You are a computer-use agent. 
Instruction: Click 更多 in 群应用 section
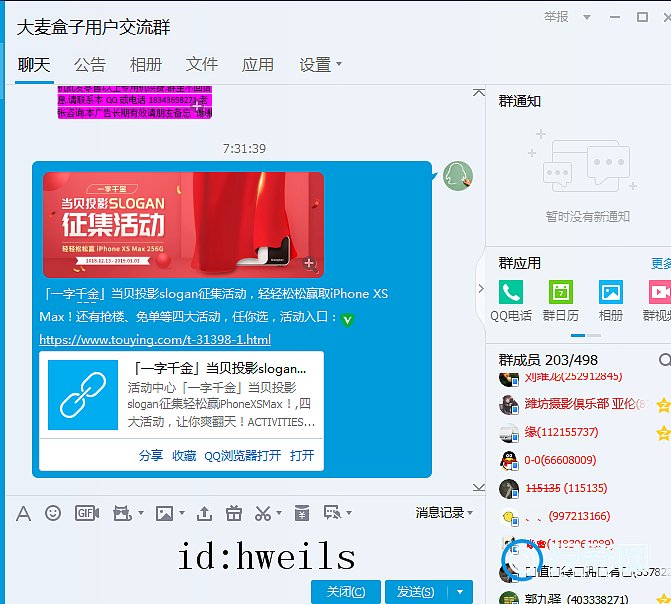pos(661,263)
